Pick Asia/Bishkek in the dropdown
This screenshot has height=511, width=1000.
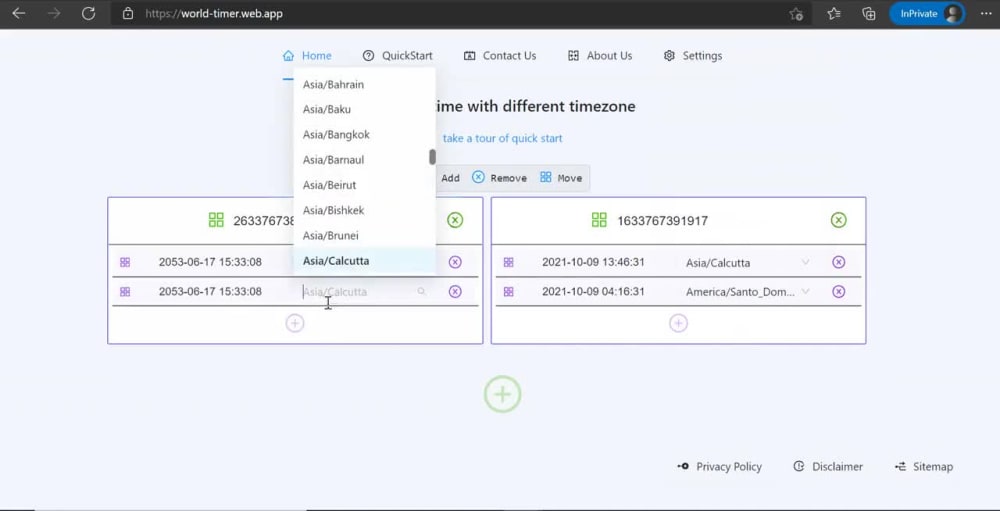[x=364, y=210]
